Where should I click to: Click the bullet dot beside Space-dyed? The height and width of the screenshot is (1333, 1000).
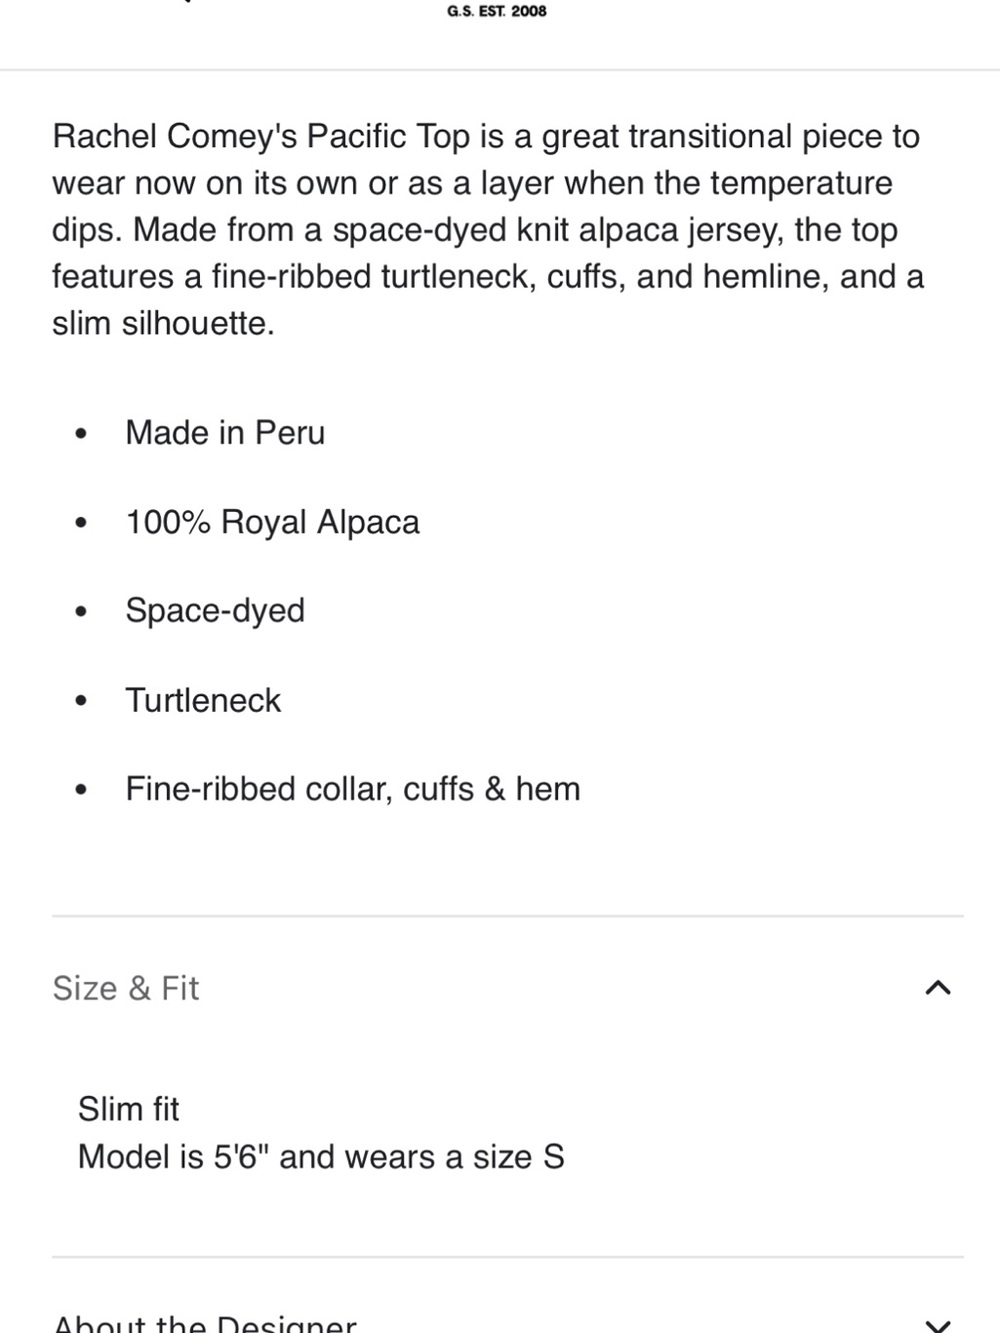tap(82, 612)
